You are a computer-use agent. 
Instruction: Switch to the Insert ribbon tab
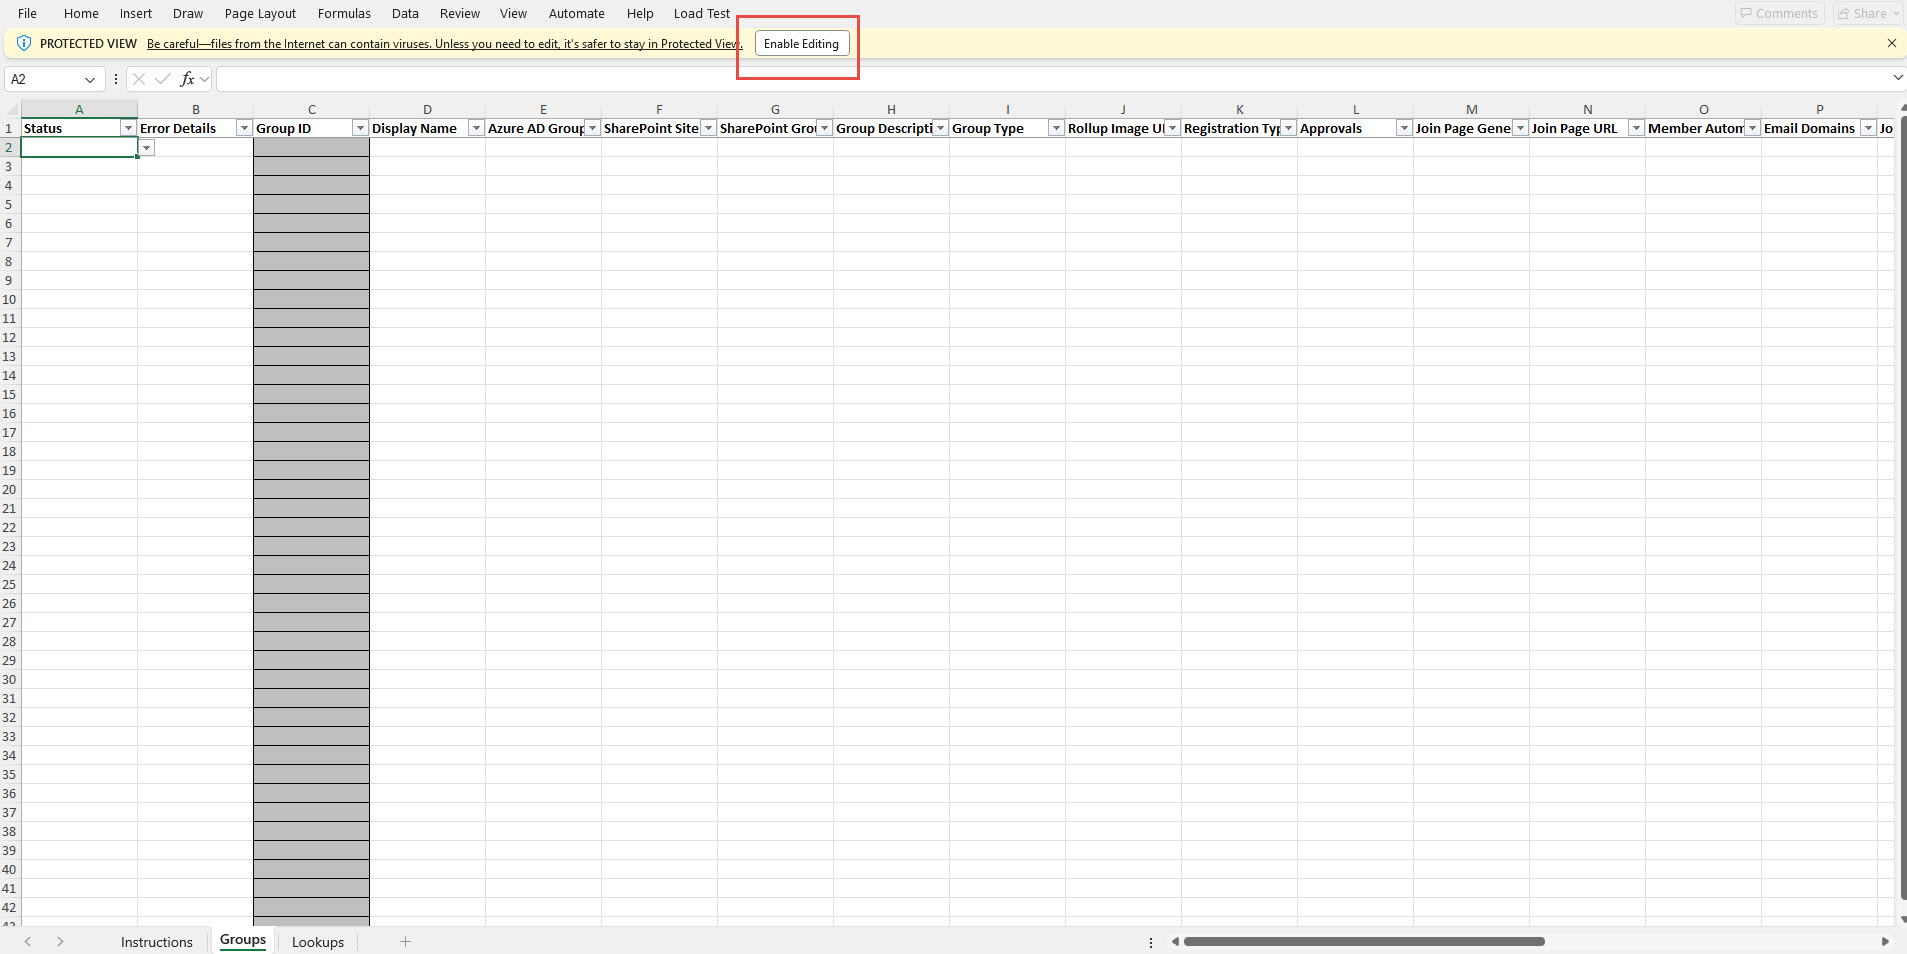(136, 13)
